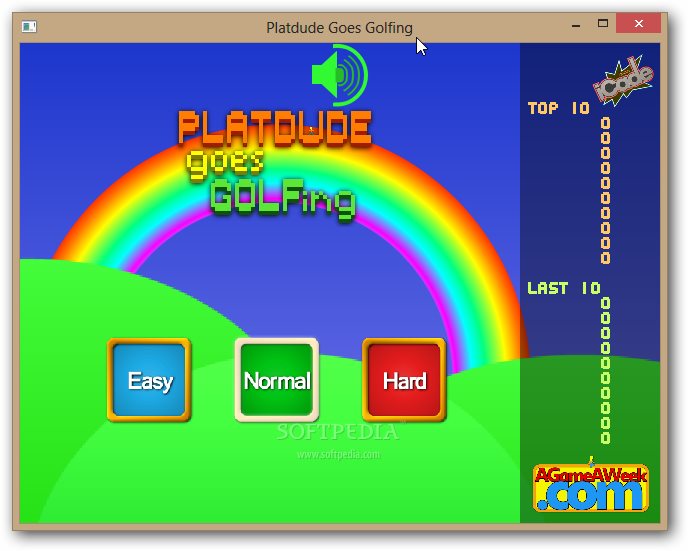688x551 pixels.
Task: Click the 'Platdude Goes Golfing' window title
Action: pos(339,28)
